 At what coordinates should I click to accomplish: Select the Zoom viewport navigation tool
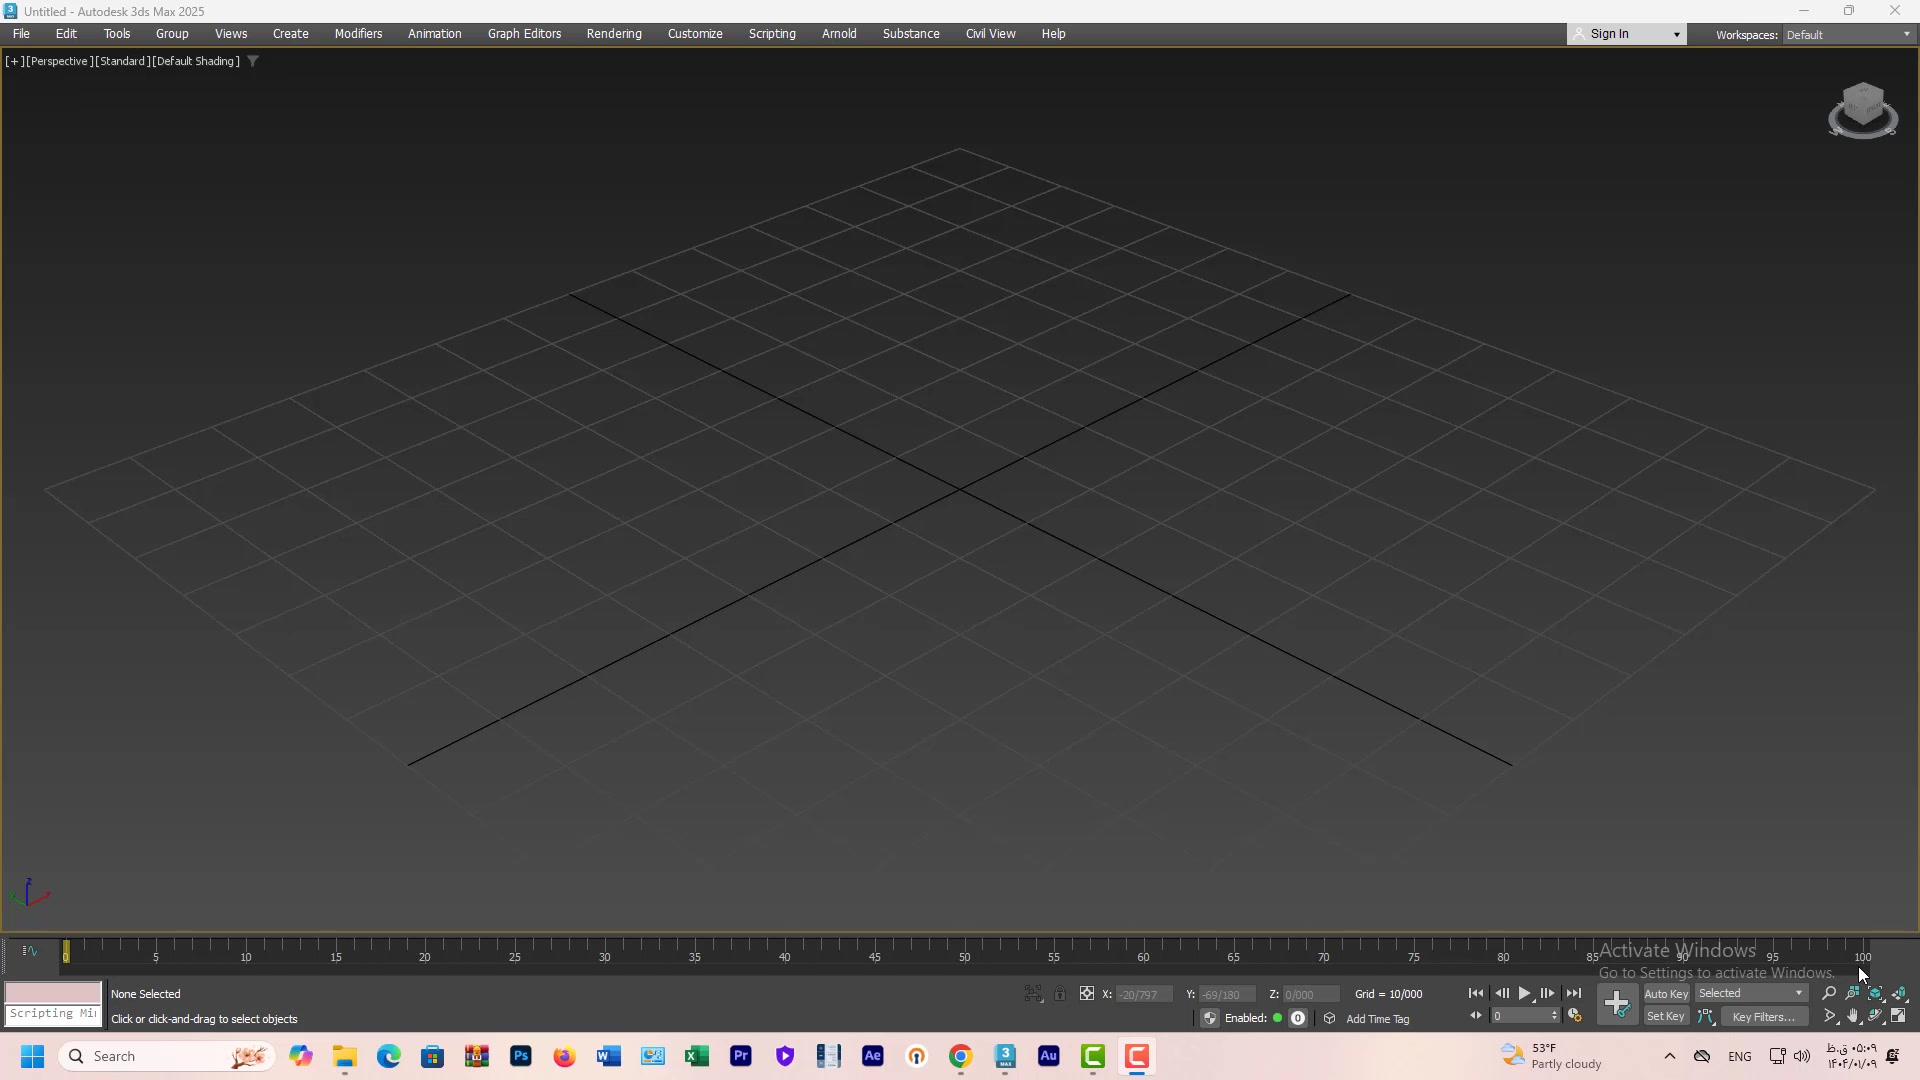1829,993
